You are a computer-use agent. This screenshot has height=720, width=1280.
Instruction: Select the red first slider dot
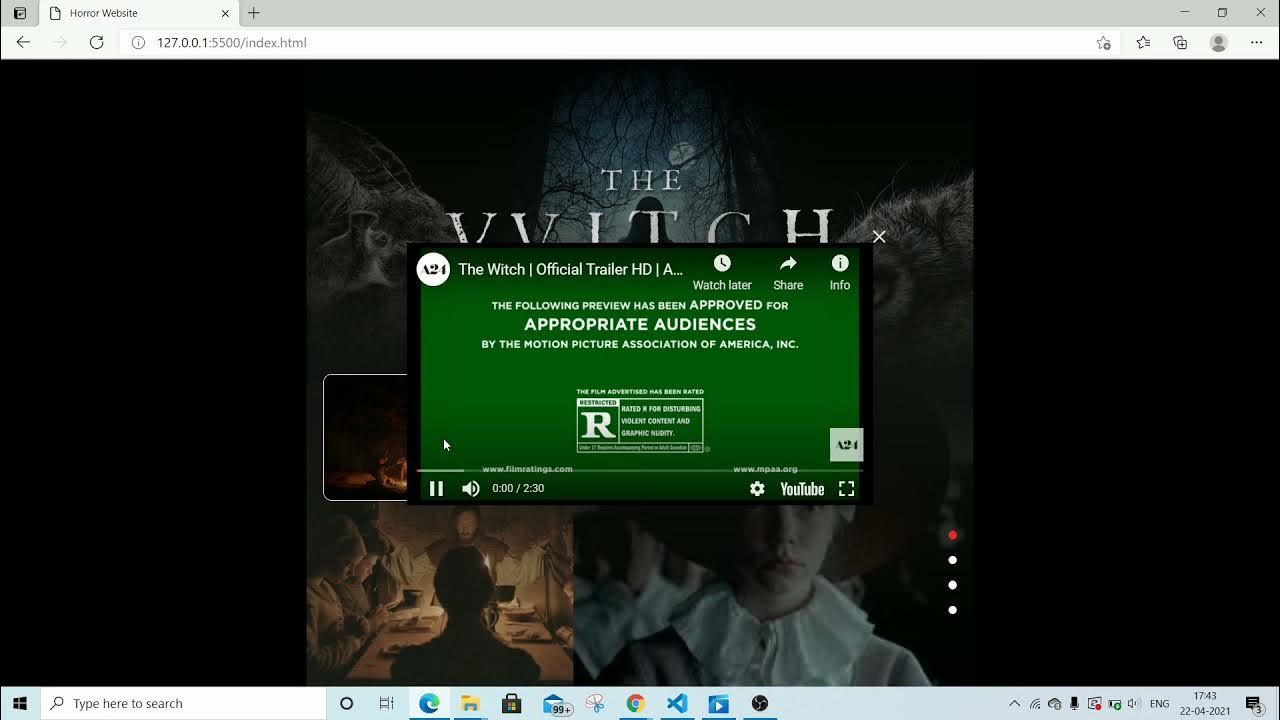(x=952, y=535)
